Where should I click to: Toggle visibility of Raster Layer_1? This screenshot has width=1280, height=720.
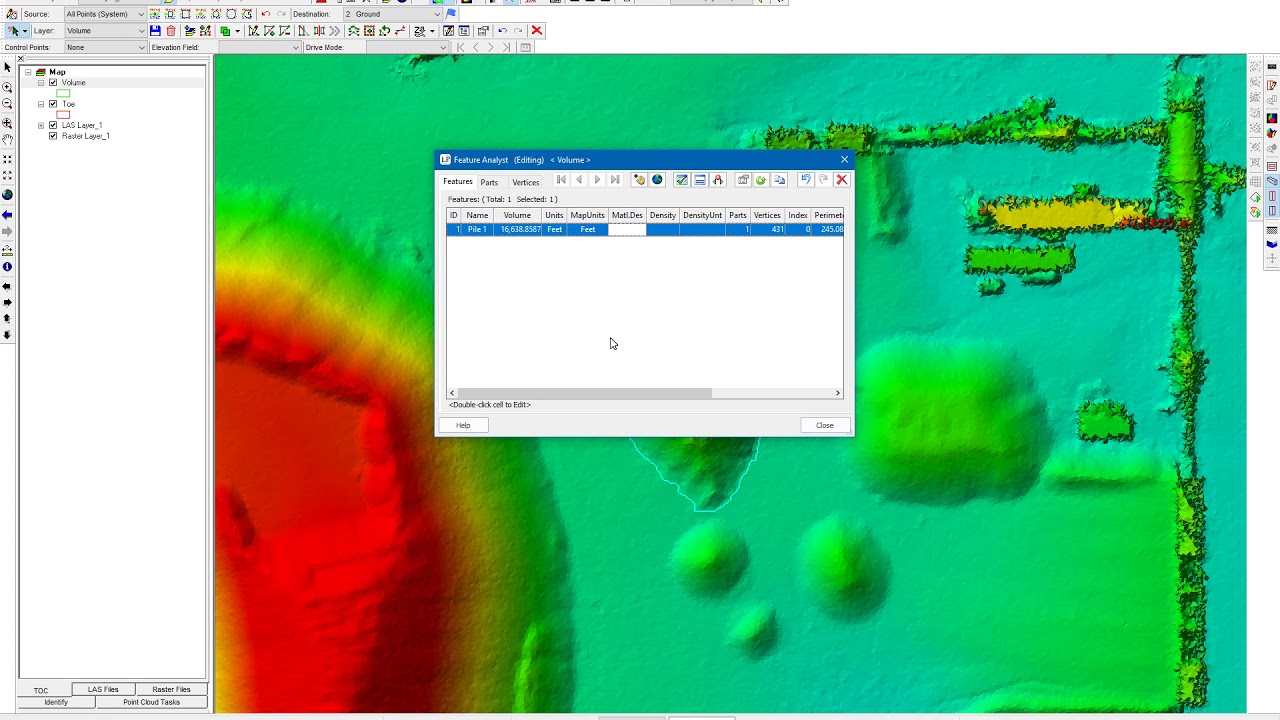pos(53,136)
